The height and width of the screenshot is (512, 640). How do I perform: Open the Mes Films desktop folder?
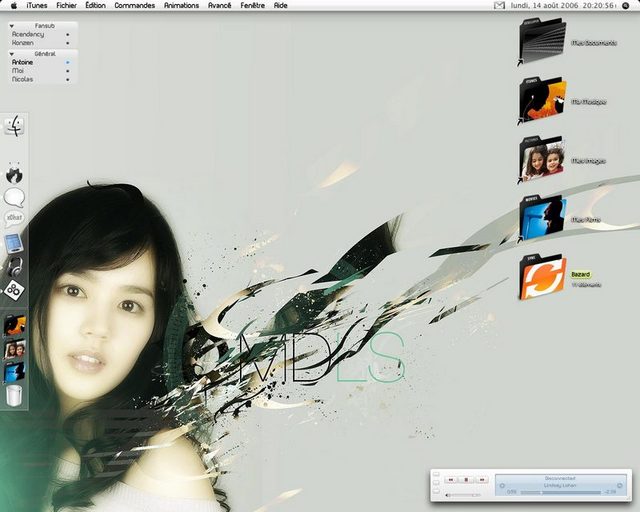pos(542,218)
